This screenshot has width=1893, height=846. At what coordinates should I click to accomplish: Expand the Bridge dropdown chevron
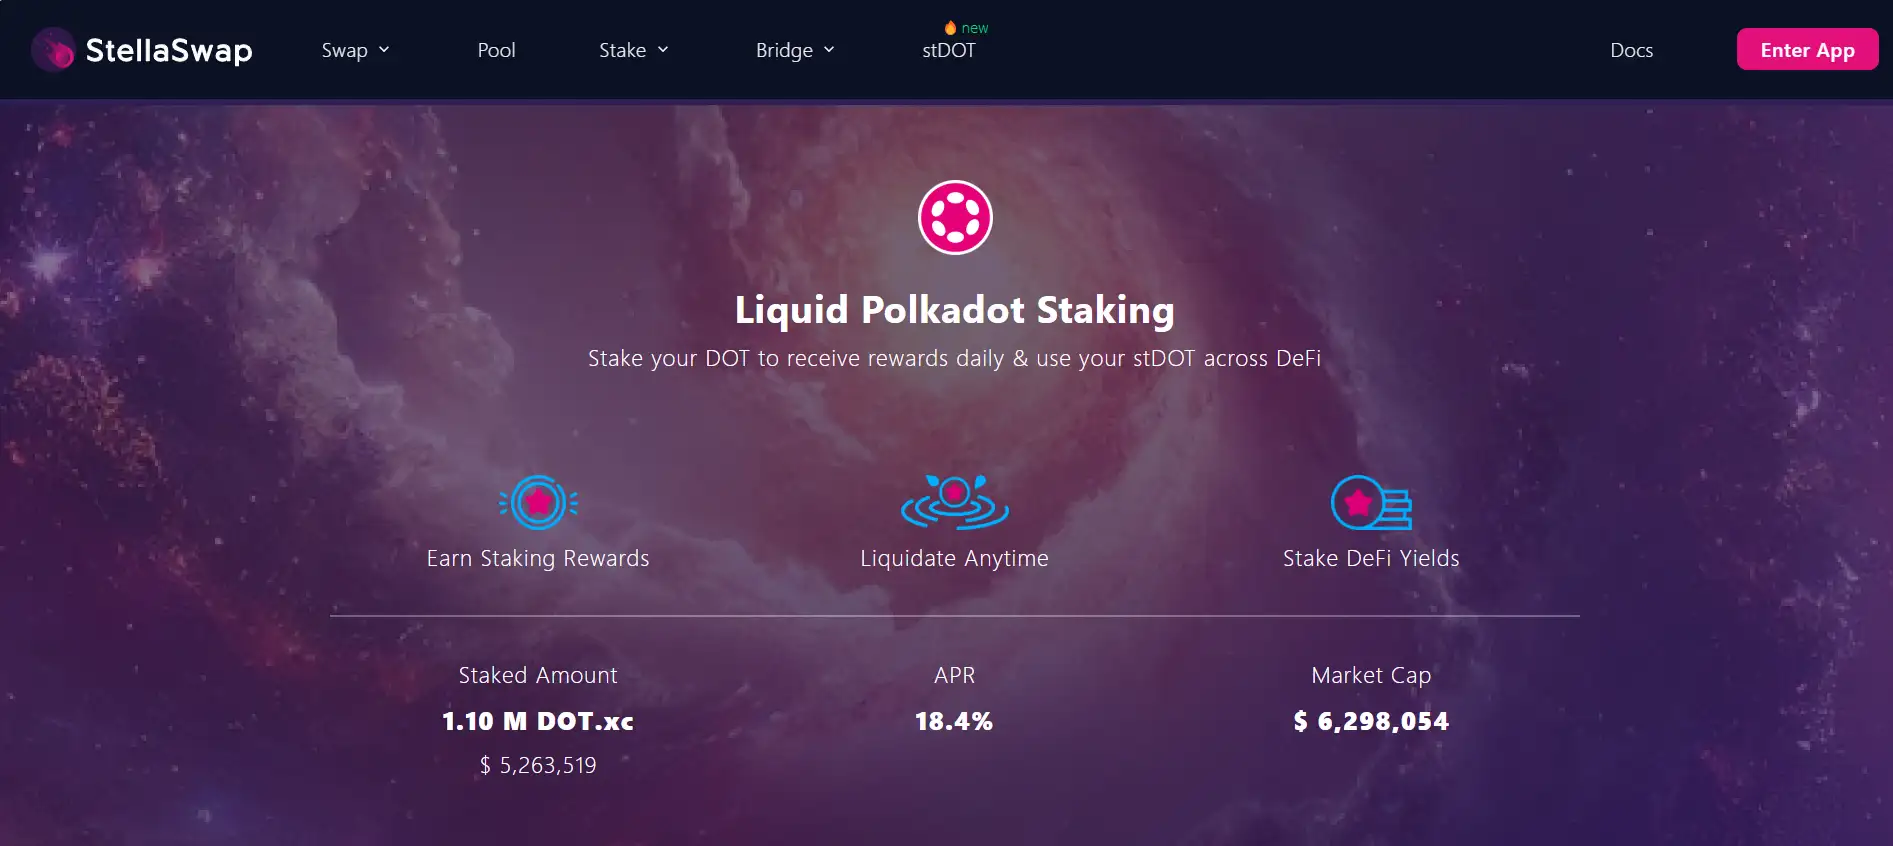pos(829,50)
